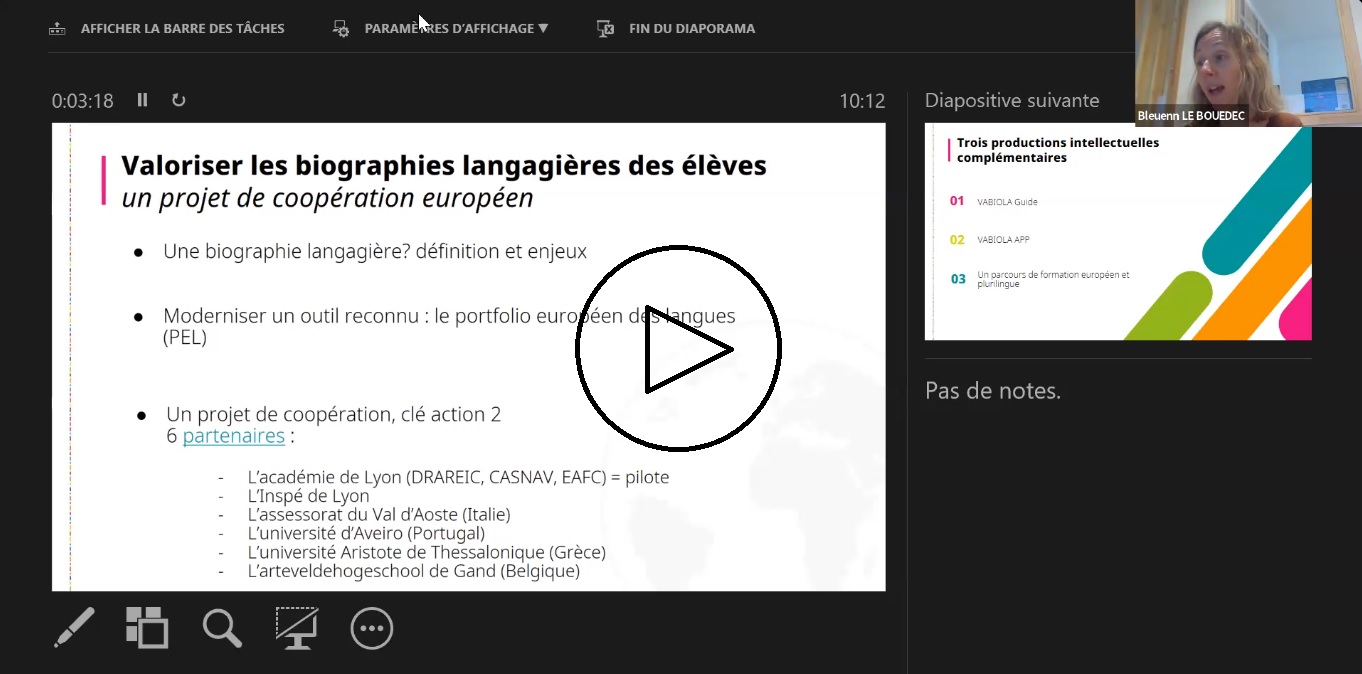This screenshot has width=1362, height=674.
Task: Open the see all slides grid
Action: click(147, 628)
